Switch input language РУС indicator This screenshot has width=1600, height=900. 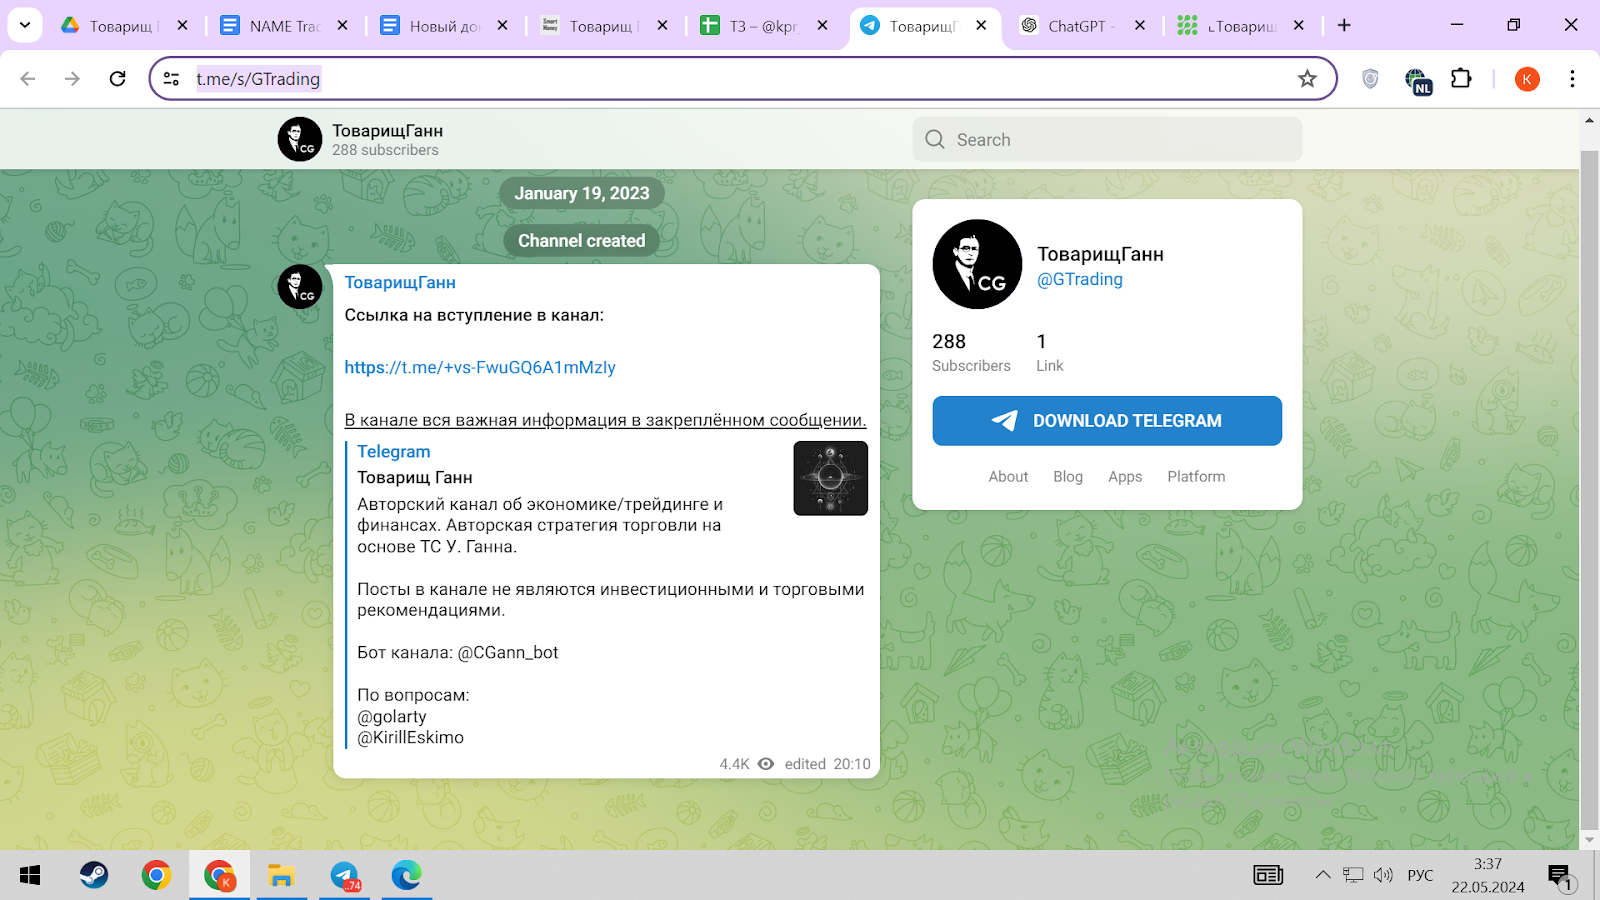[1420, 875]
